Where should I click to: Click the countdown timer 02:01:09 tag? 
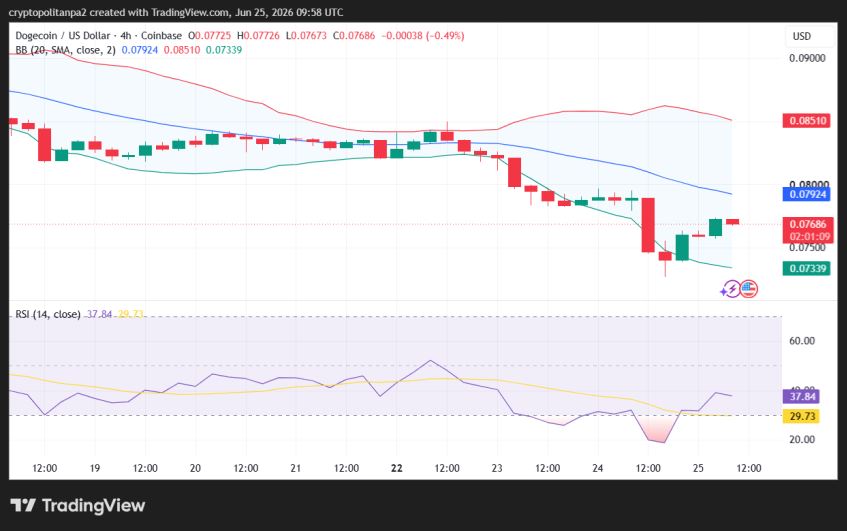809,237
